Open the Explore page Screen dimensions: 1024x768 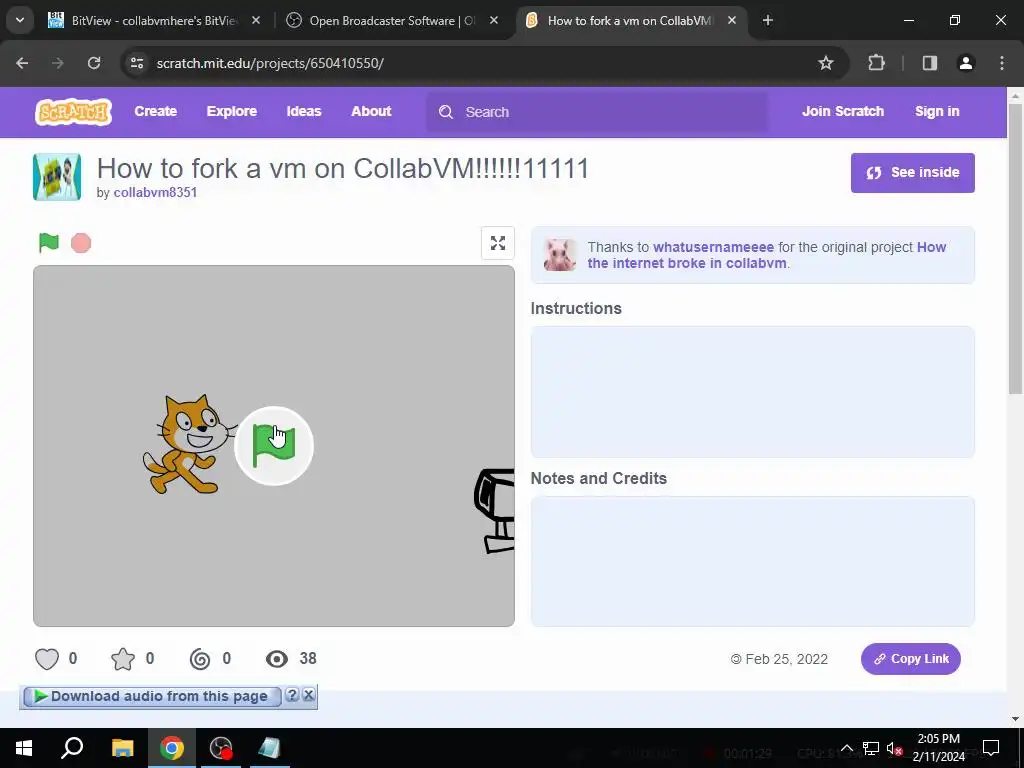tap(232, 112)
